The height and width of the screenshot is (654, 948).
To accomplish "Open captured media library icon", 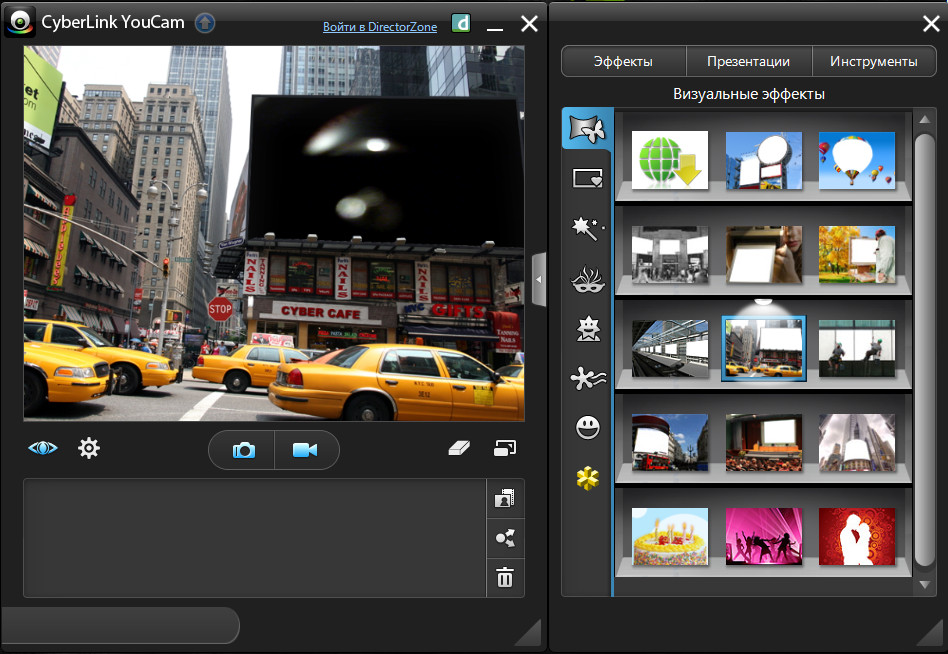I will click(505, 499).
